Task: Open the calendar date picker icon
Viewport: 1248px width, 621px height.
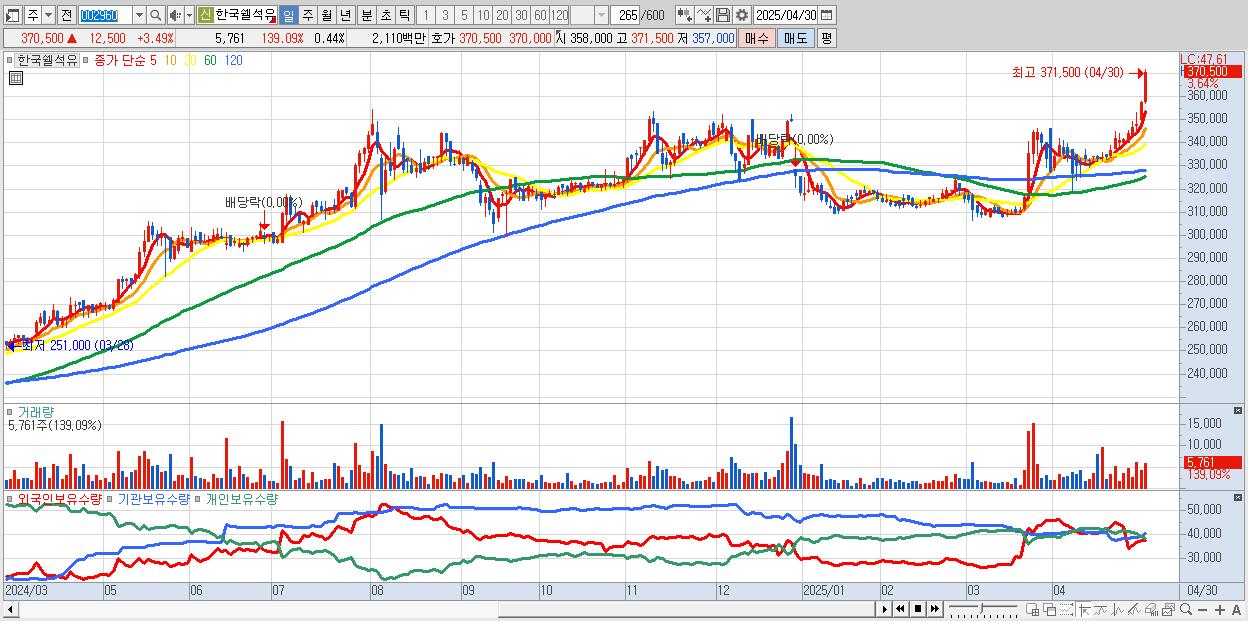Action: 827,15
